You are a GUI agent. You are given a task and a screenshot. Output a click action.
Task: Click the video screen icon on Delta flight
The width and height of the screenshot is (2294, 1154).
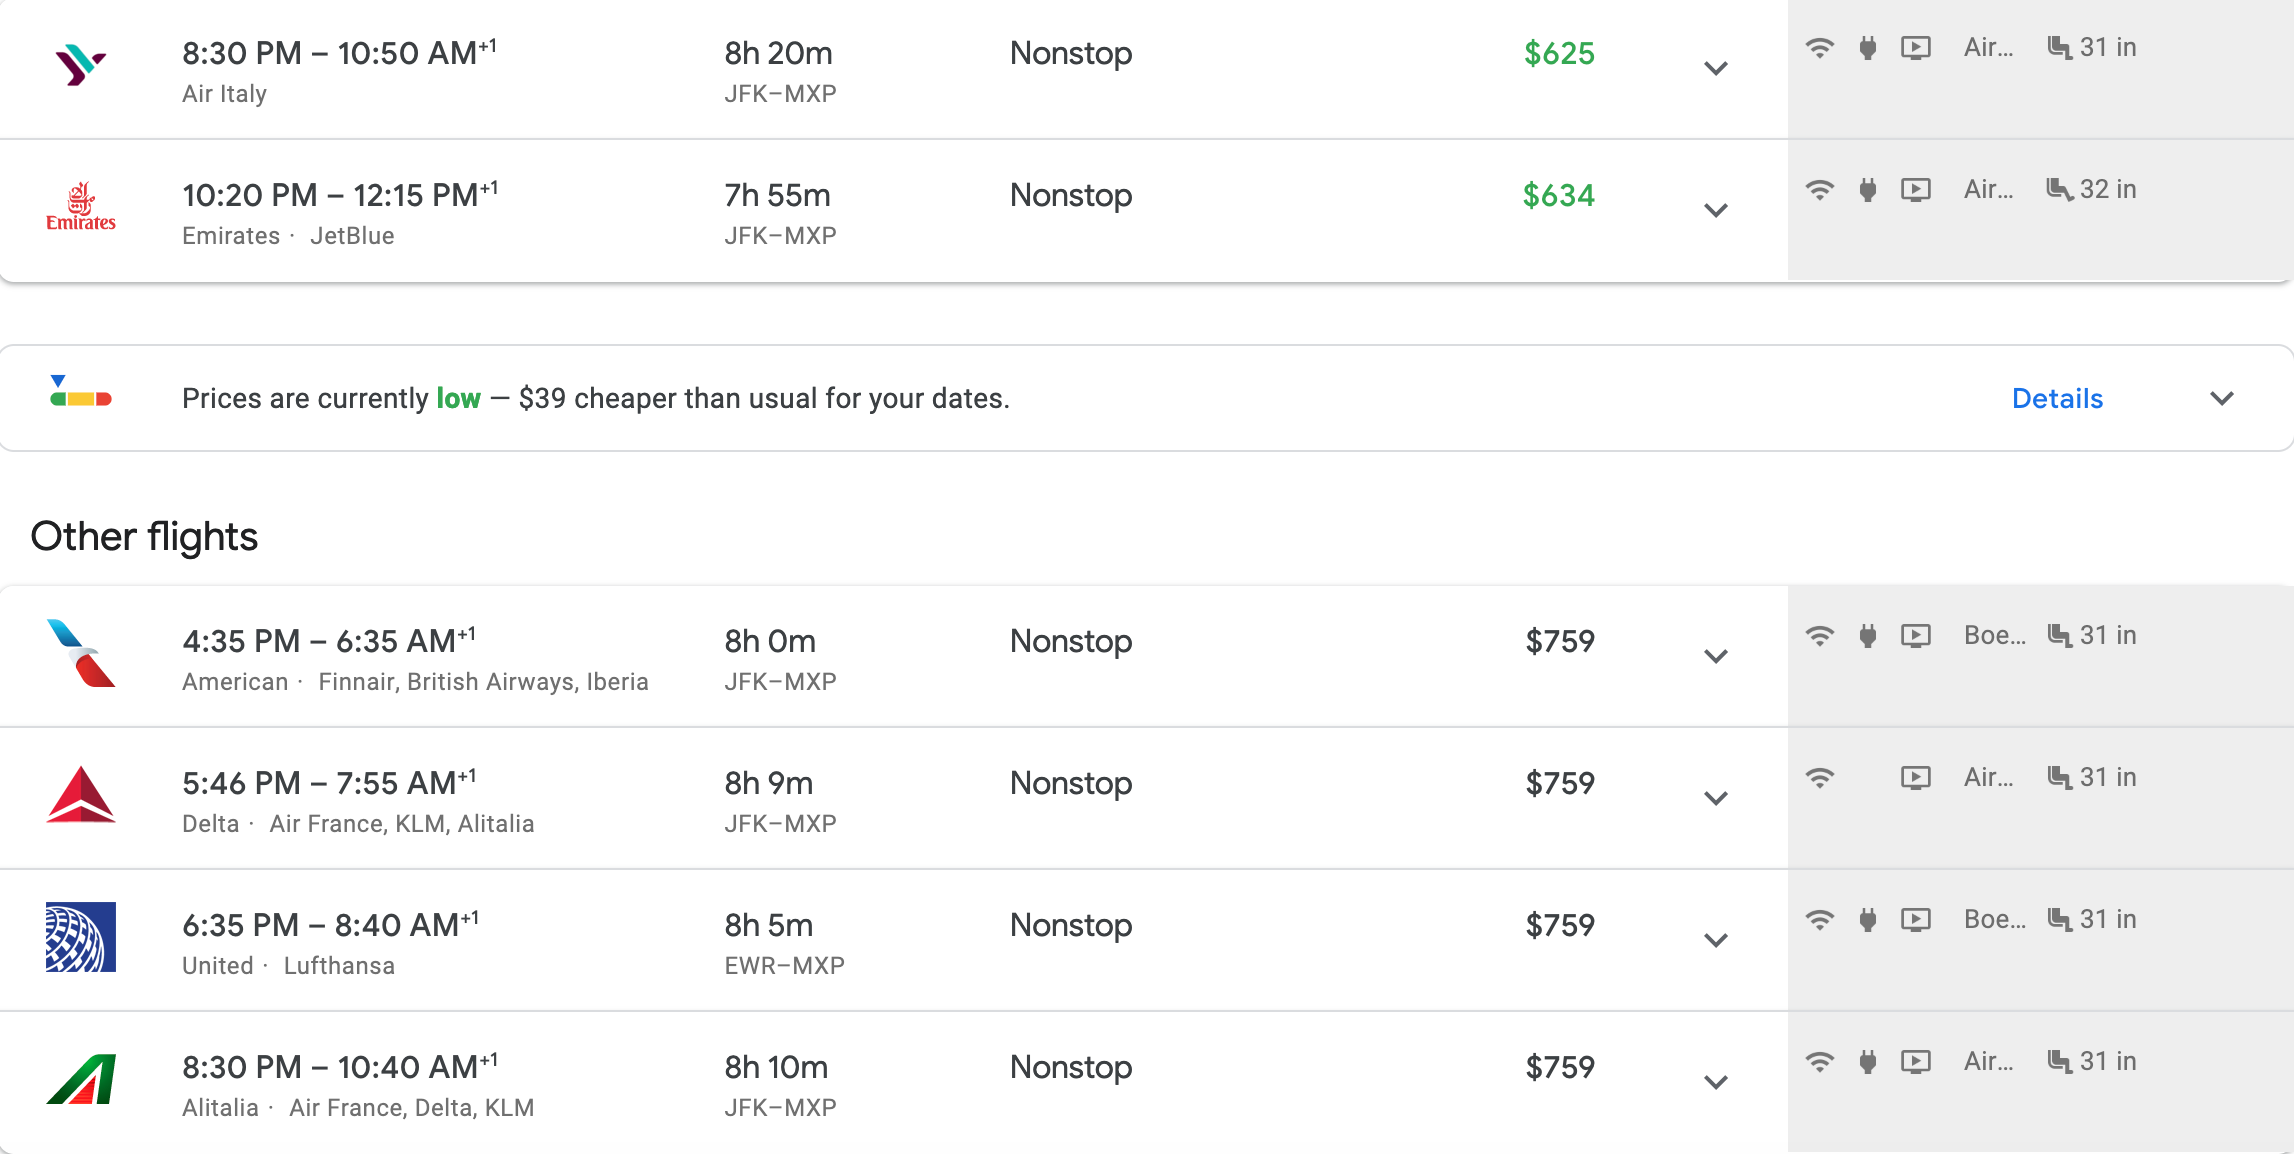click(x=1915, y=778)
